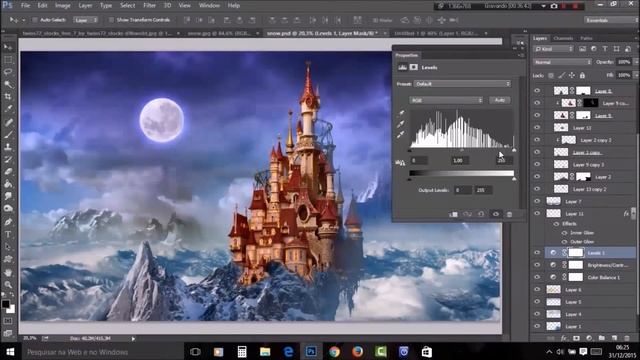Viewport: 640px width, 360px height.
Task: Open the blend mode Normal dropdown
Action: (x=562, y=62)
